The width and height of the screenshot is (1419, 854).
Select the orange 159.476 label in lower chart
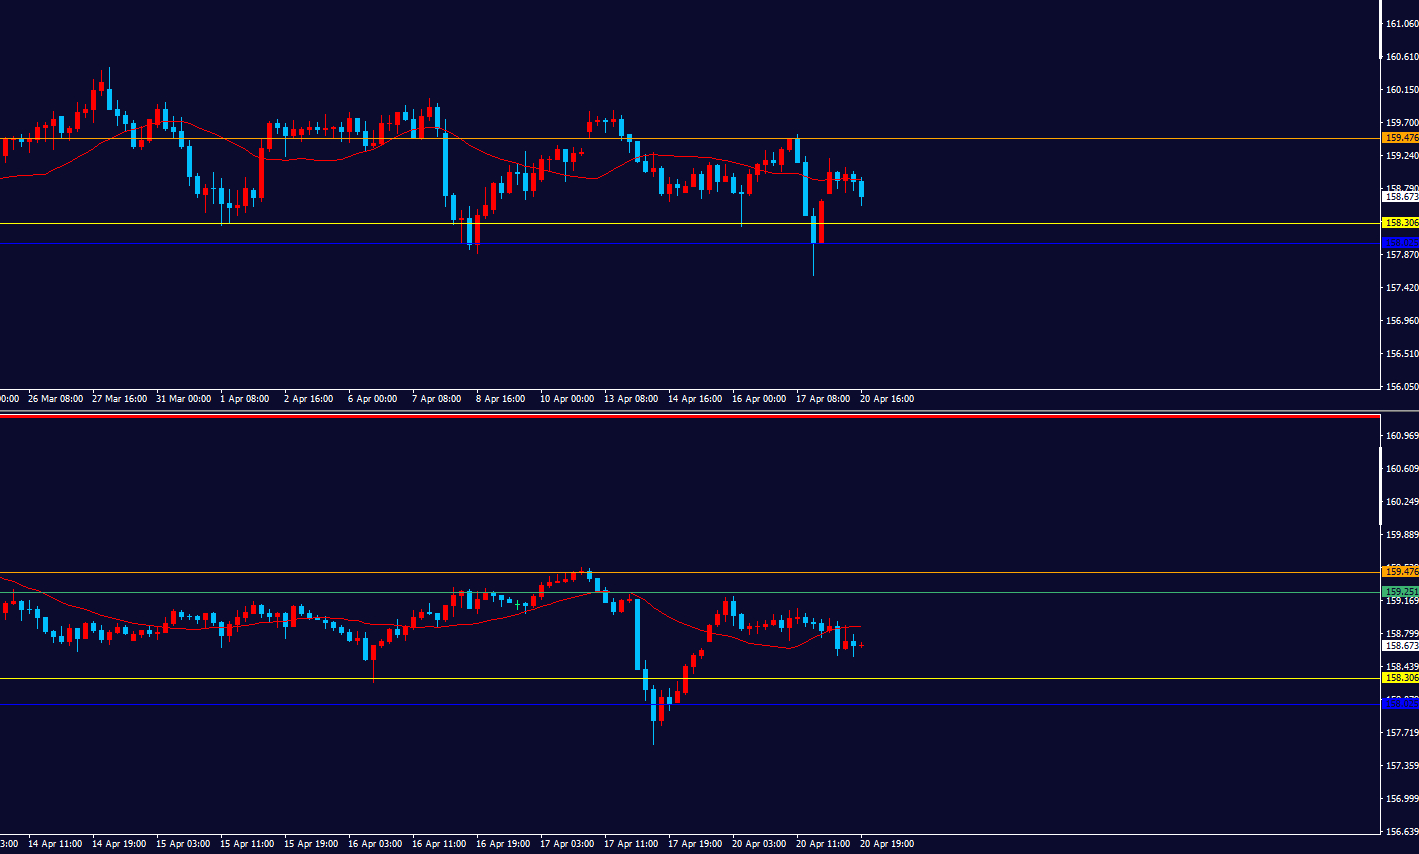pos(1400,571)
